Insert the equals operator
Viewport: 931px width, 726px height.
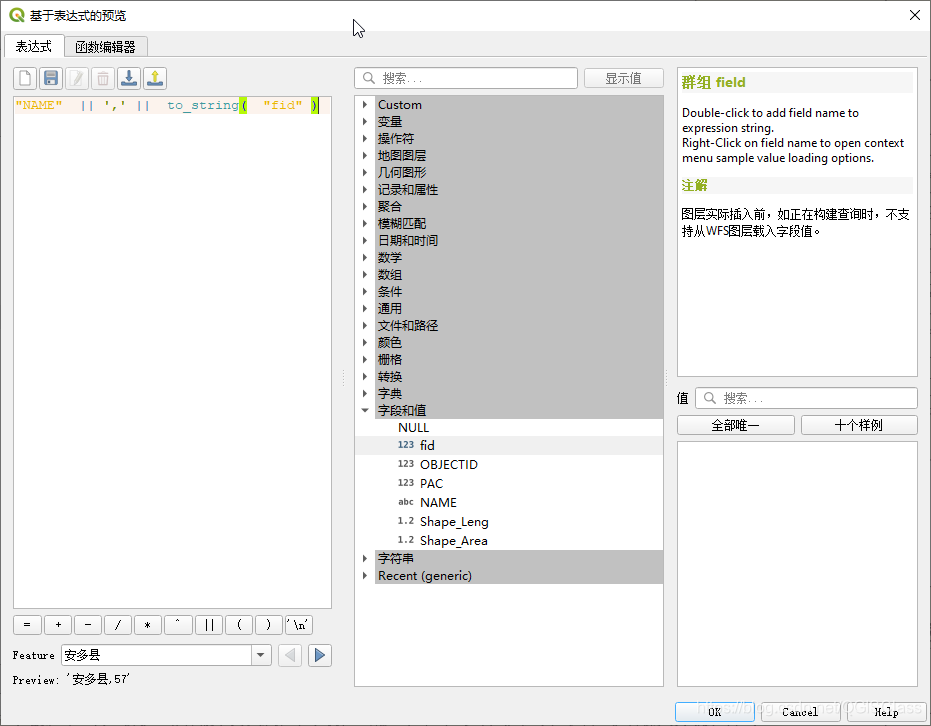tap(27, 625)
